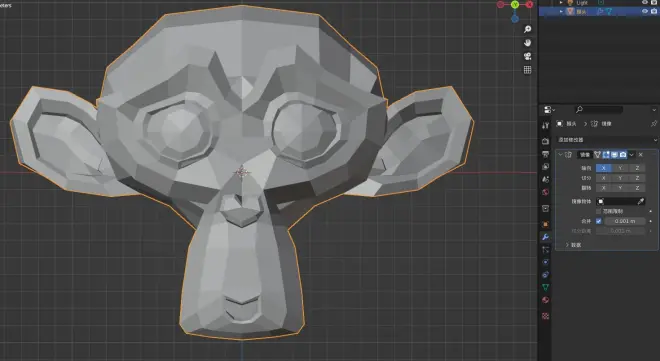This screenshot has width=660, height=361.
Task: Expand the Light item in outliner
Action: pos(561,3)
